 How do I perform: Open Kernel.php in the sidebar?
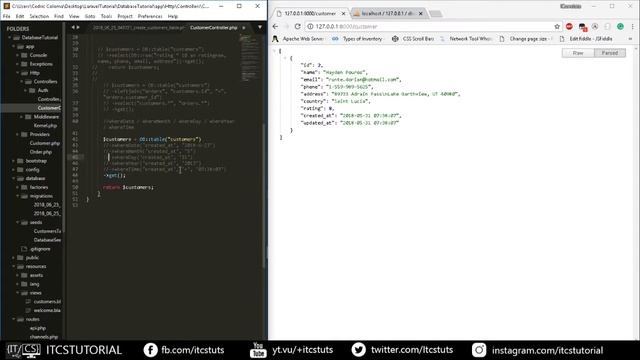click(x=45, y=126)
